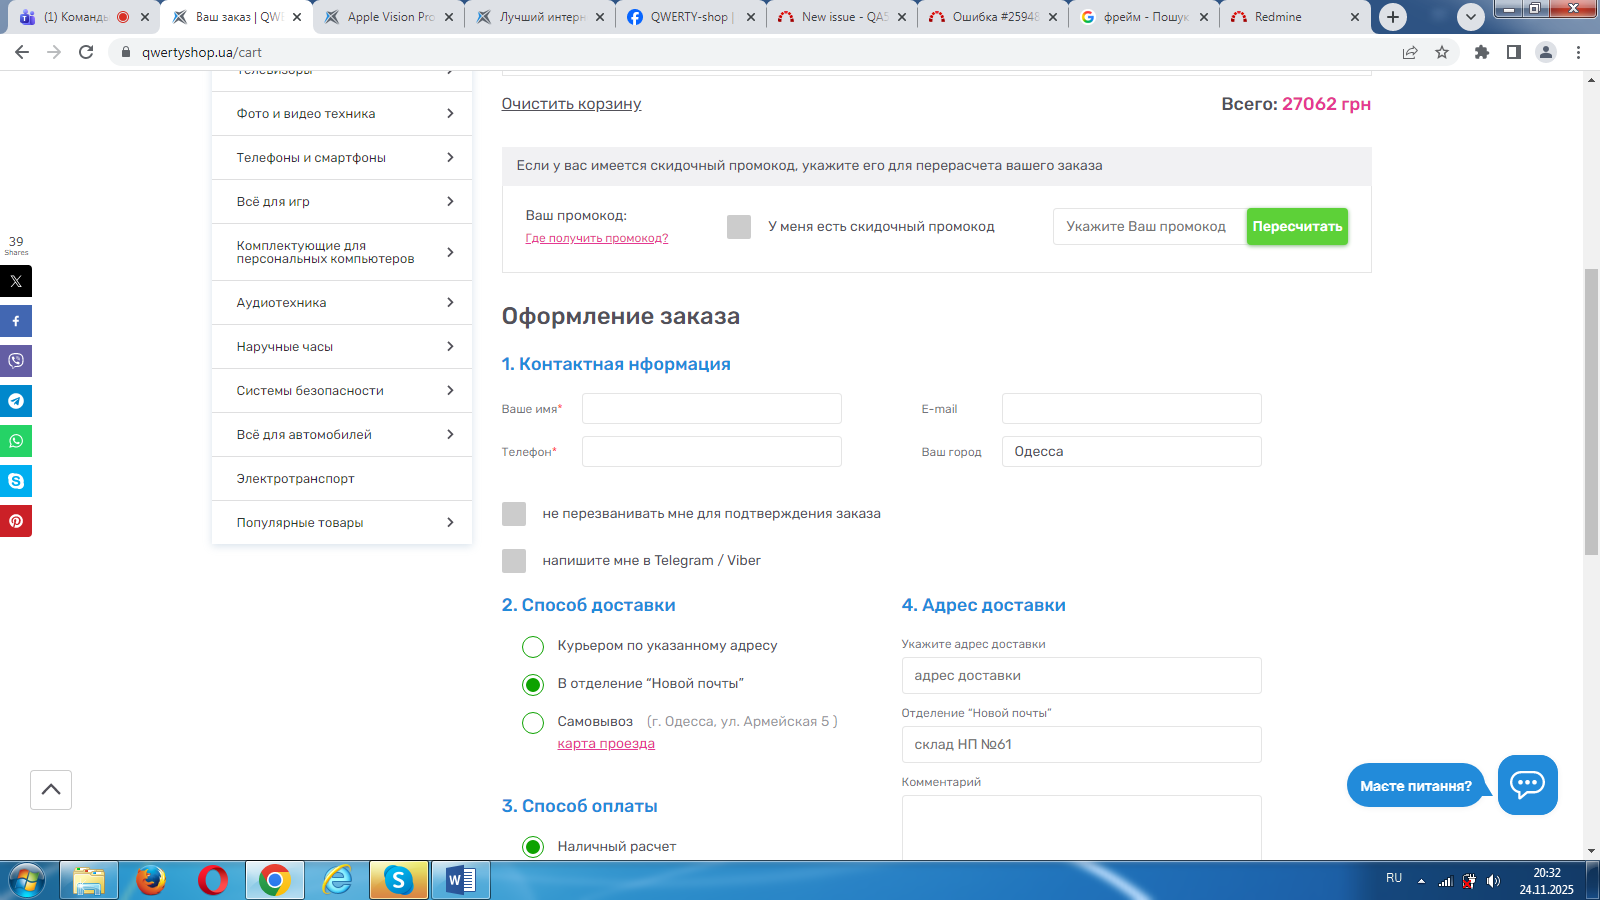Switch to the 'Apple Vision Pro' browser tab

[389, 17]
